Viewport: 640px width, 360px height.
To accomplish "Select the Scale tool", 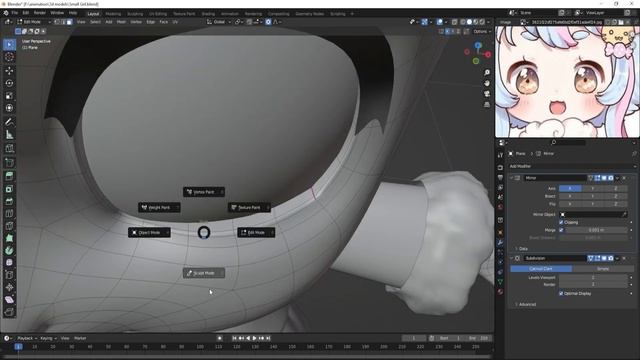I will point(9,96).
